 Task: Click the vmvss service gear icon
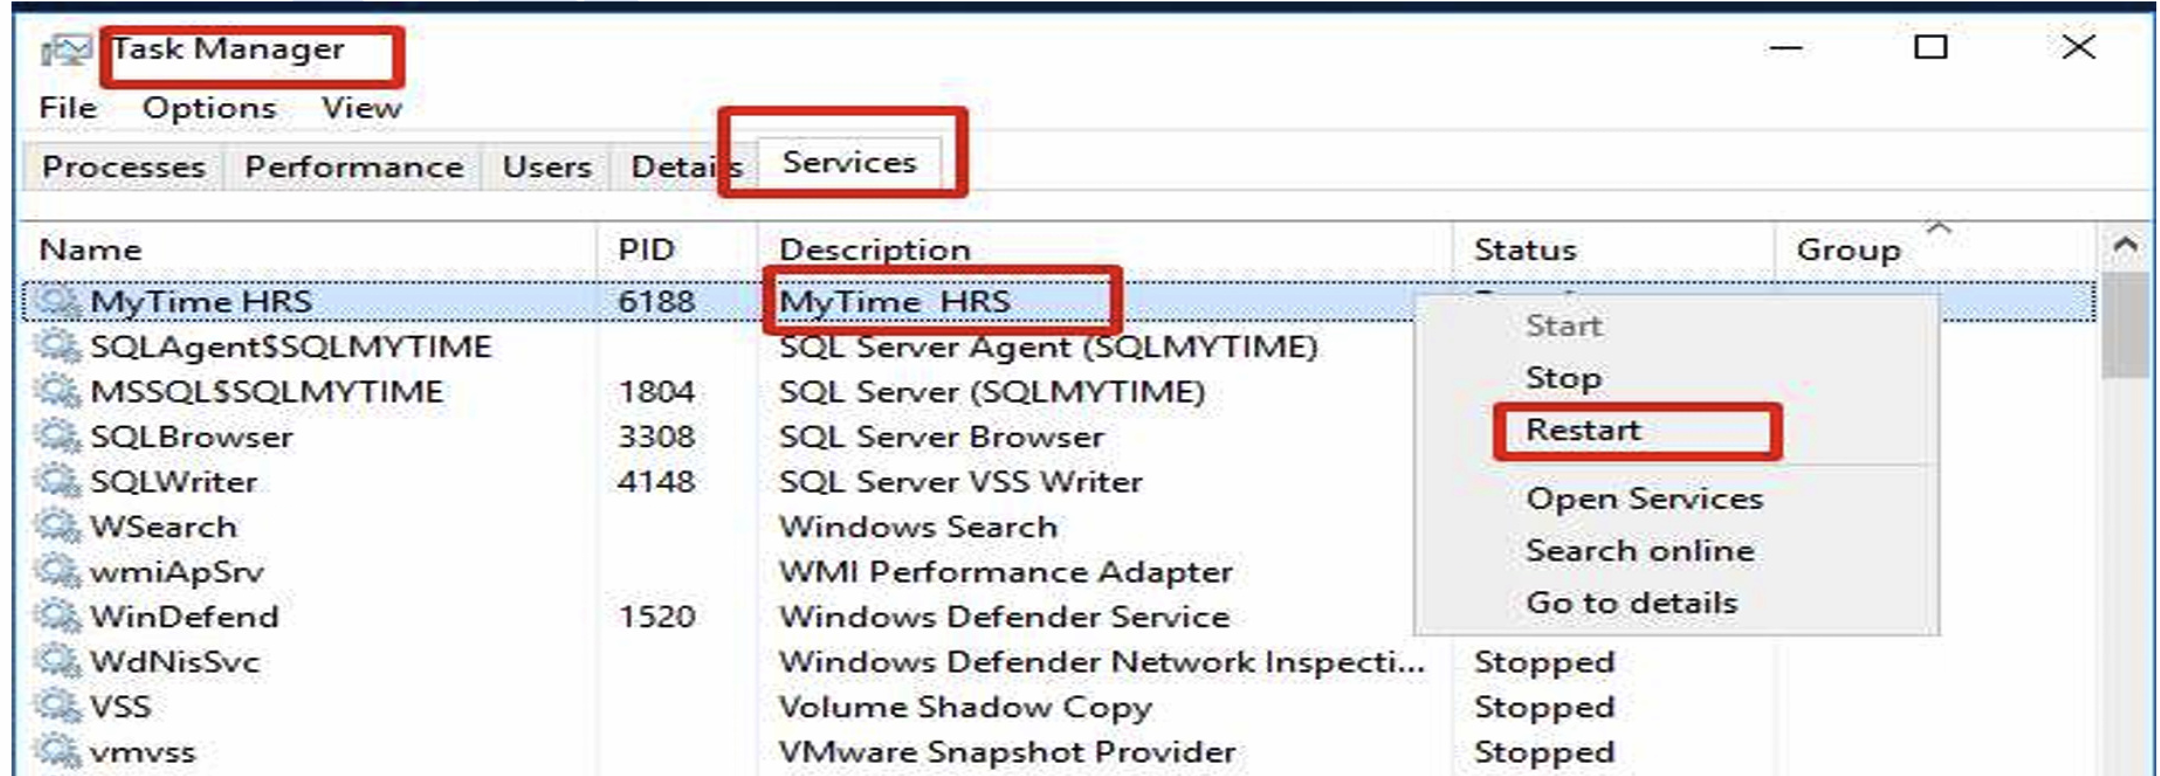(x=57, y=752)
